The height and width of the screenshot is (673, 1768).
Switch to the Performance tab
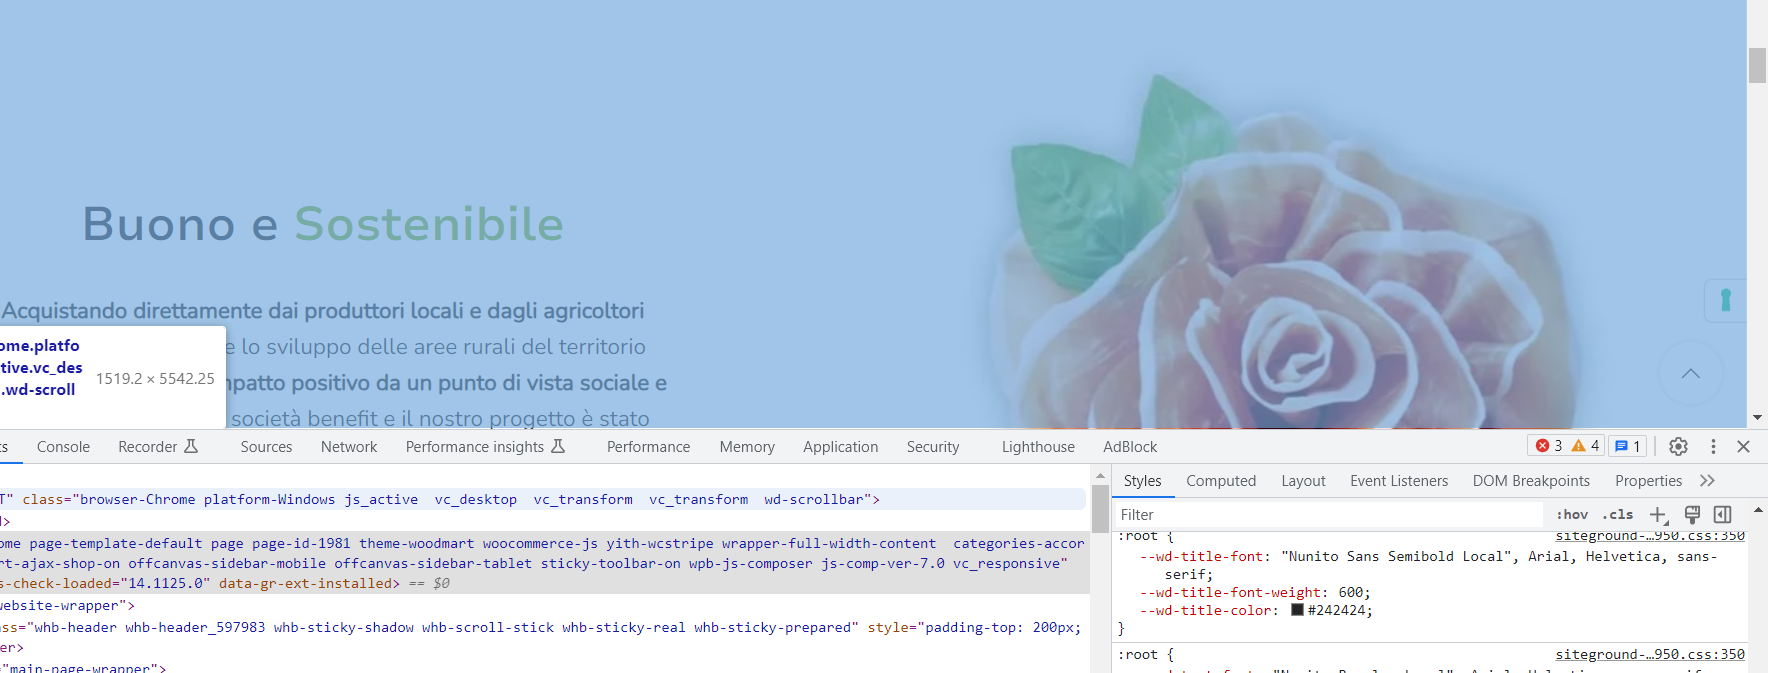pos(648,447)
